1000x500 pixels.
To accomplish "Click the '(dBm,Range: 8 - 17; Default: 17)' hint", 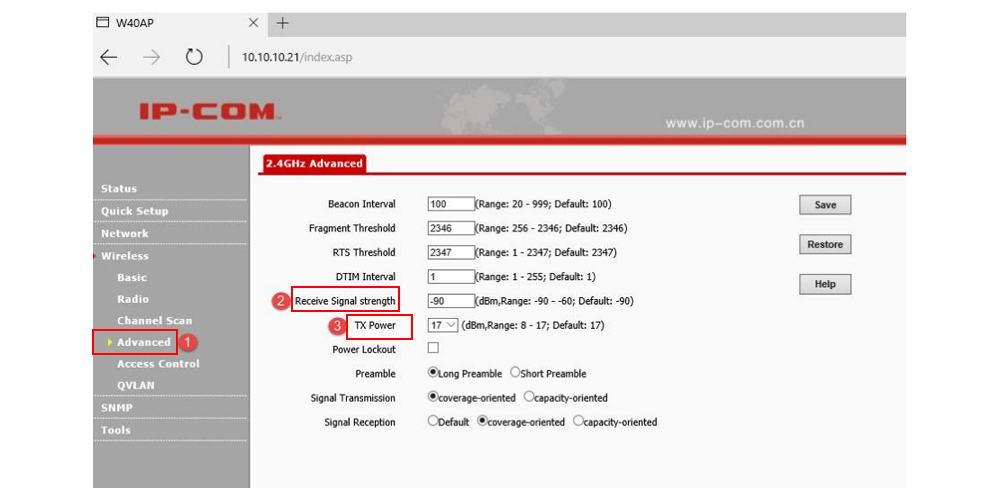I will (533, 325).
